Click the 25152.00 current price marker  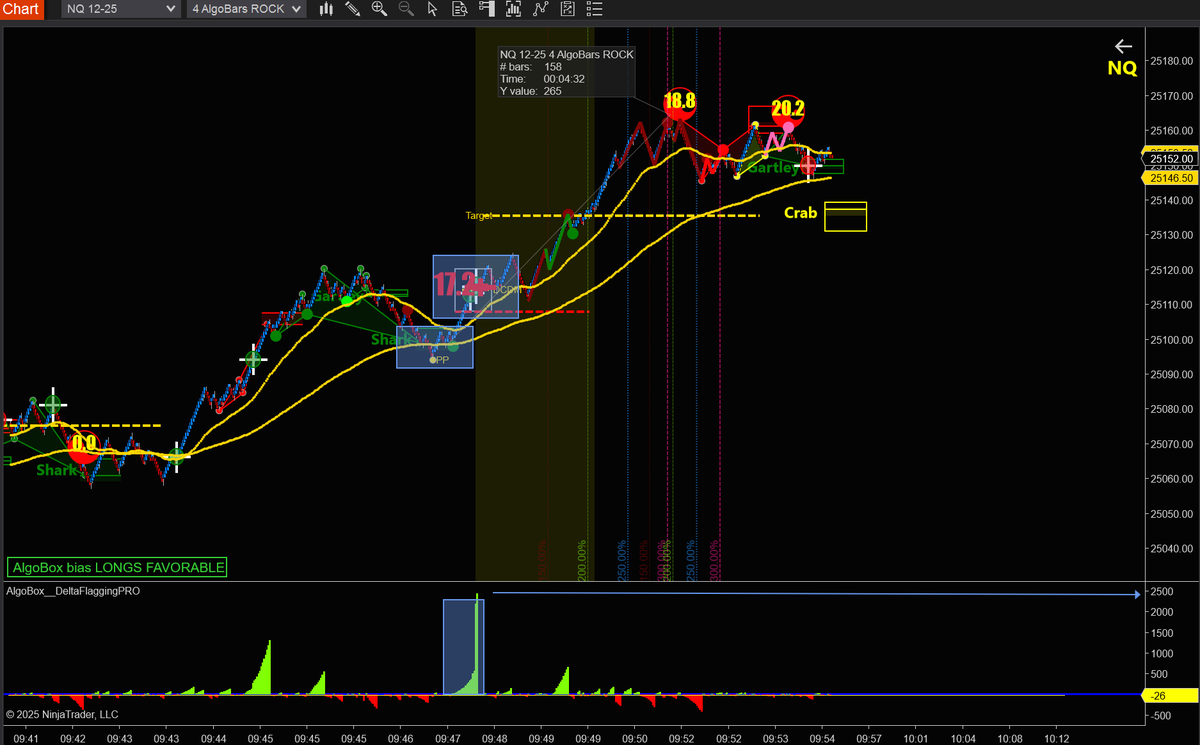point(1170,158)
